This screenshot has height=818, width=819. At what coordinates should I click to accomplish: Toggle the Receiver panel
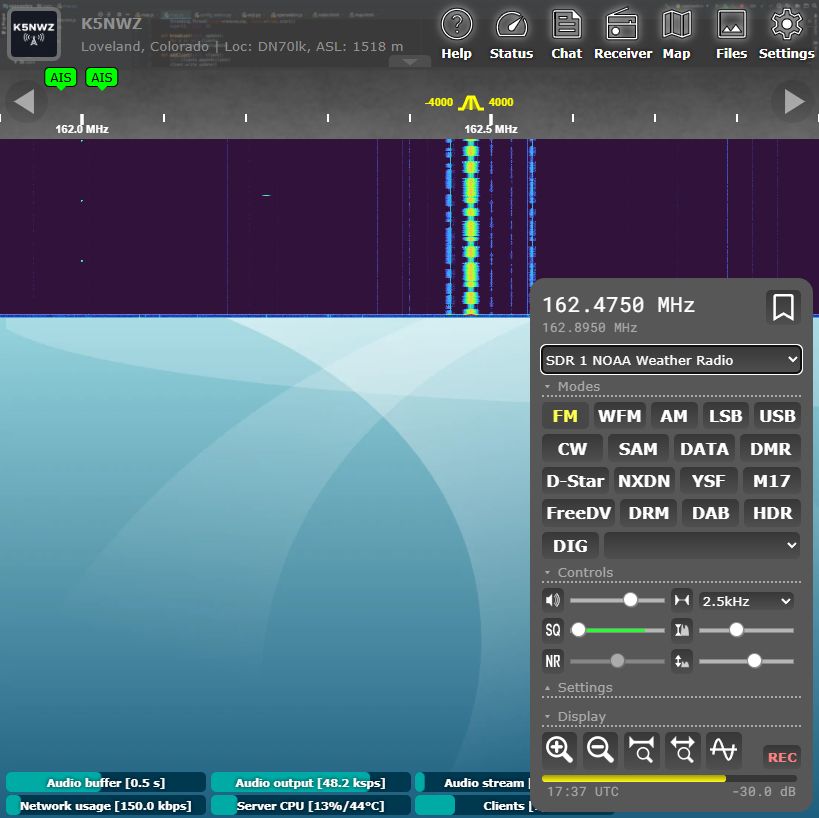[x=623, y=34]
